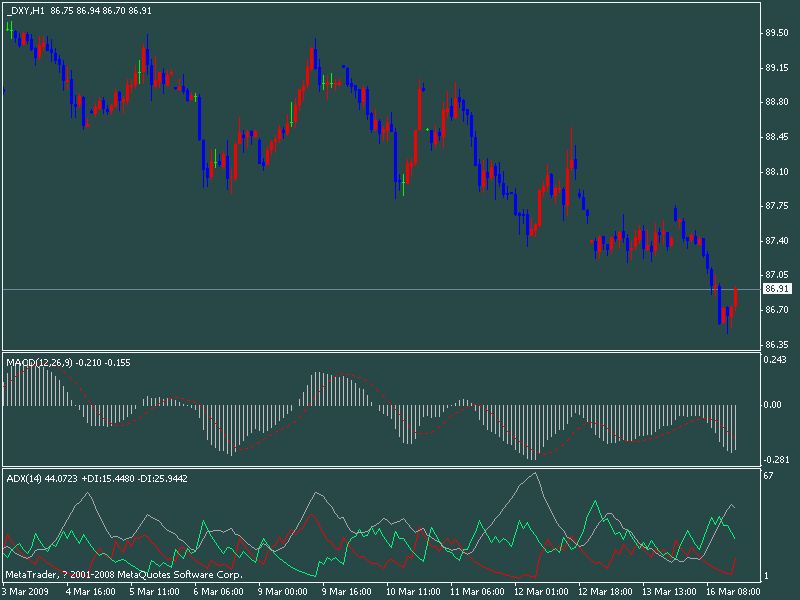Click the 13 Mar 13:00 time label
Image resolution: width=800 pixels, height=600 pixels.
point(670,592)
